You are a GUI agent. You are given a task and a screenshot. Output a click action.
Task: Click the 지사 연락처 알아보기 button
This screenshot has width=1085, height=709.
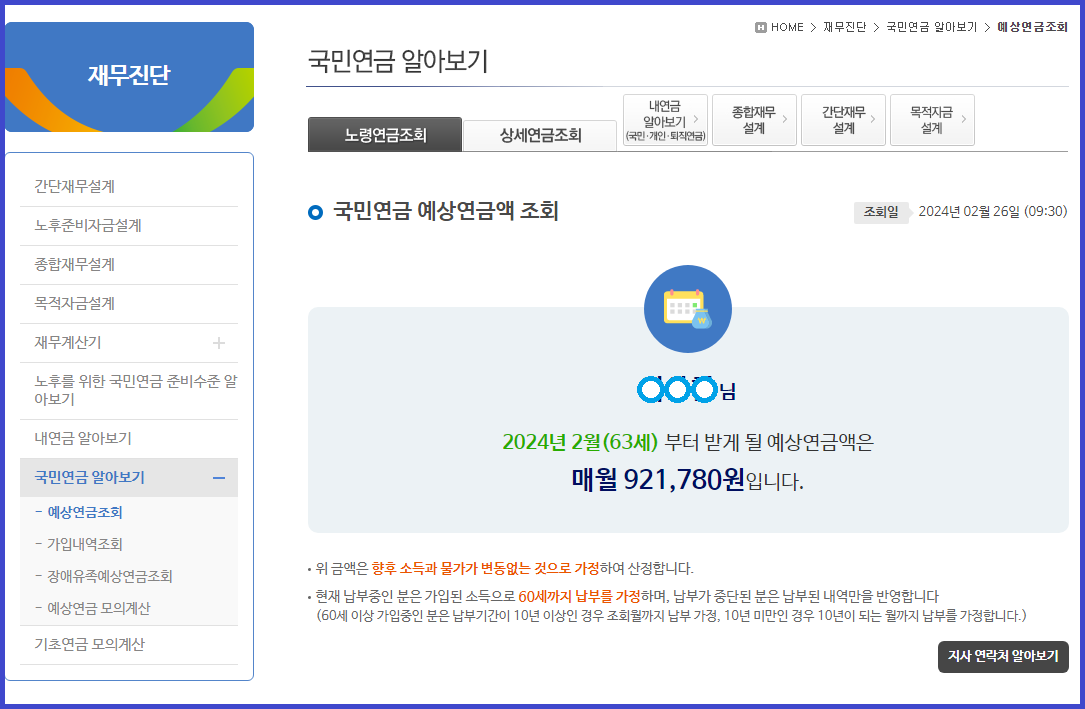point(1003,657)
